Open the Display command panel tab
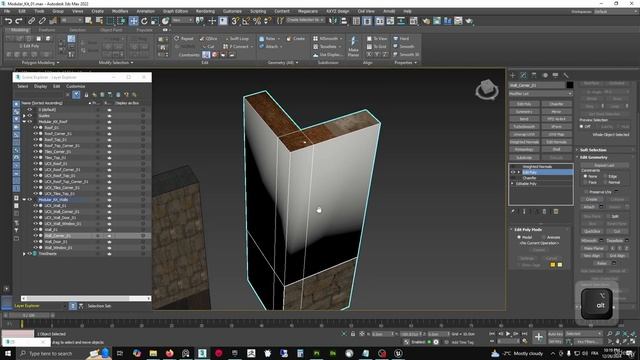640x360 pixels. click(555, 76)
